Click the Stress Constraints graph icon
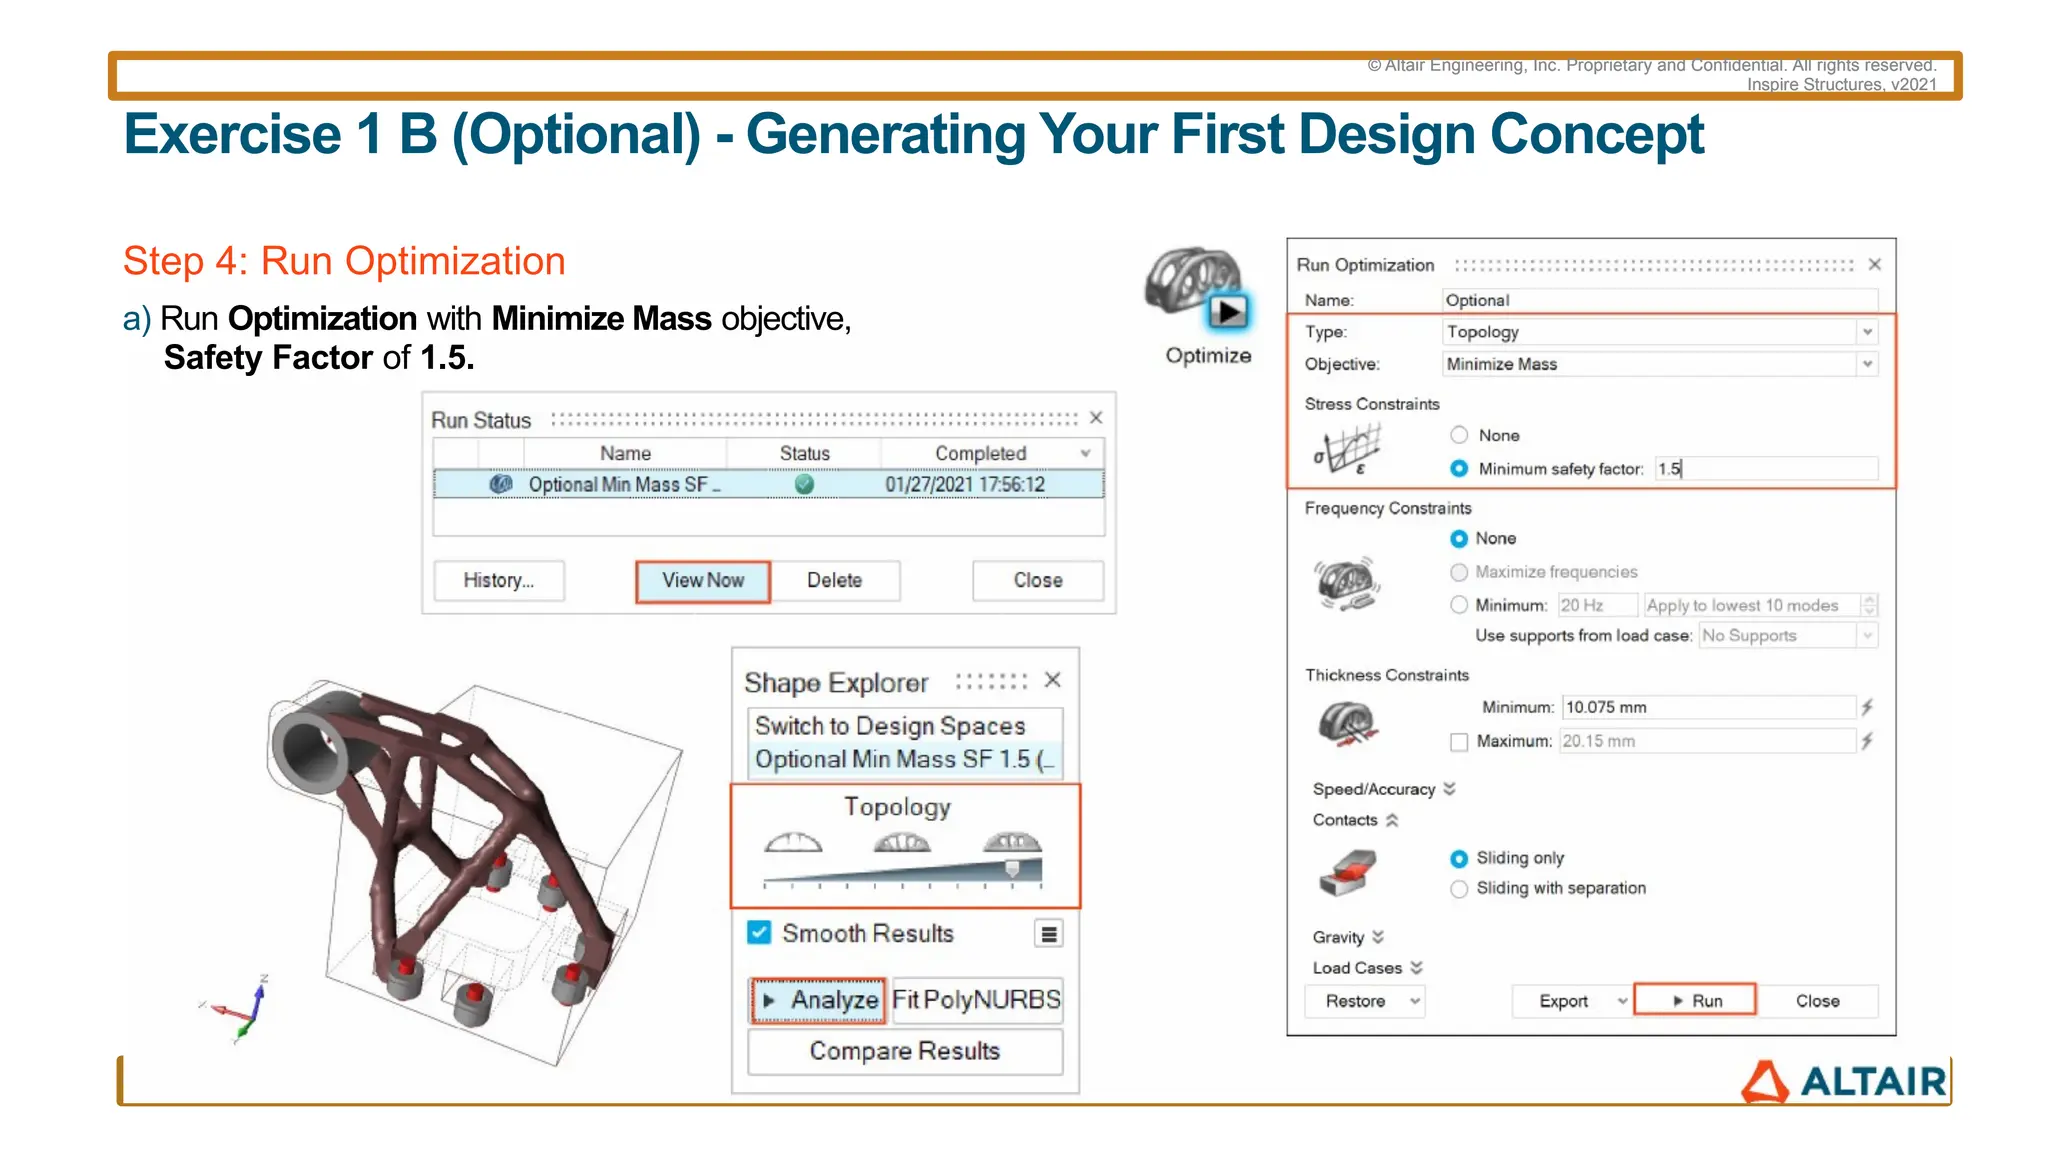 (1347, 450)
